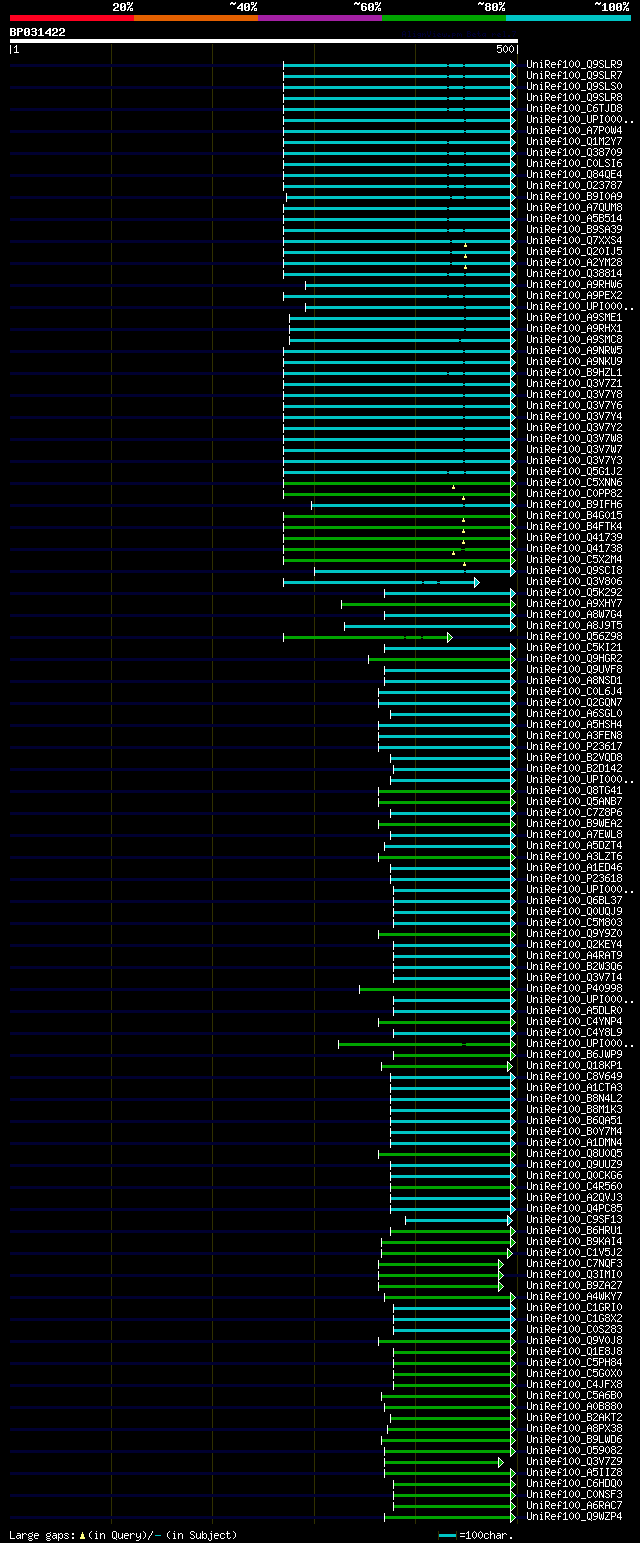640x1543 pixels.
Task: Click the short cyan alignment bar for UniRef100_Q3V806
Action: tap(380, 582)
